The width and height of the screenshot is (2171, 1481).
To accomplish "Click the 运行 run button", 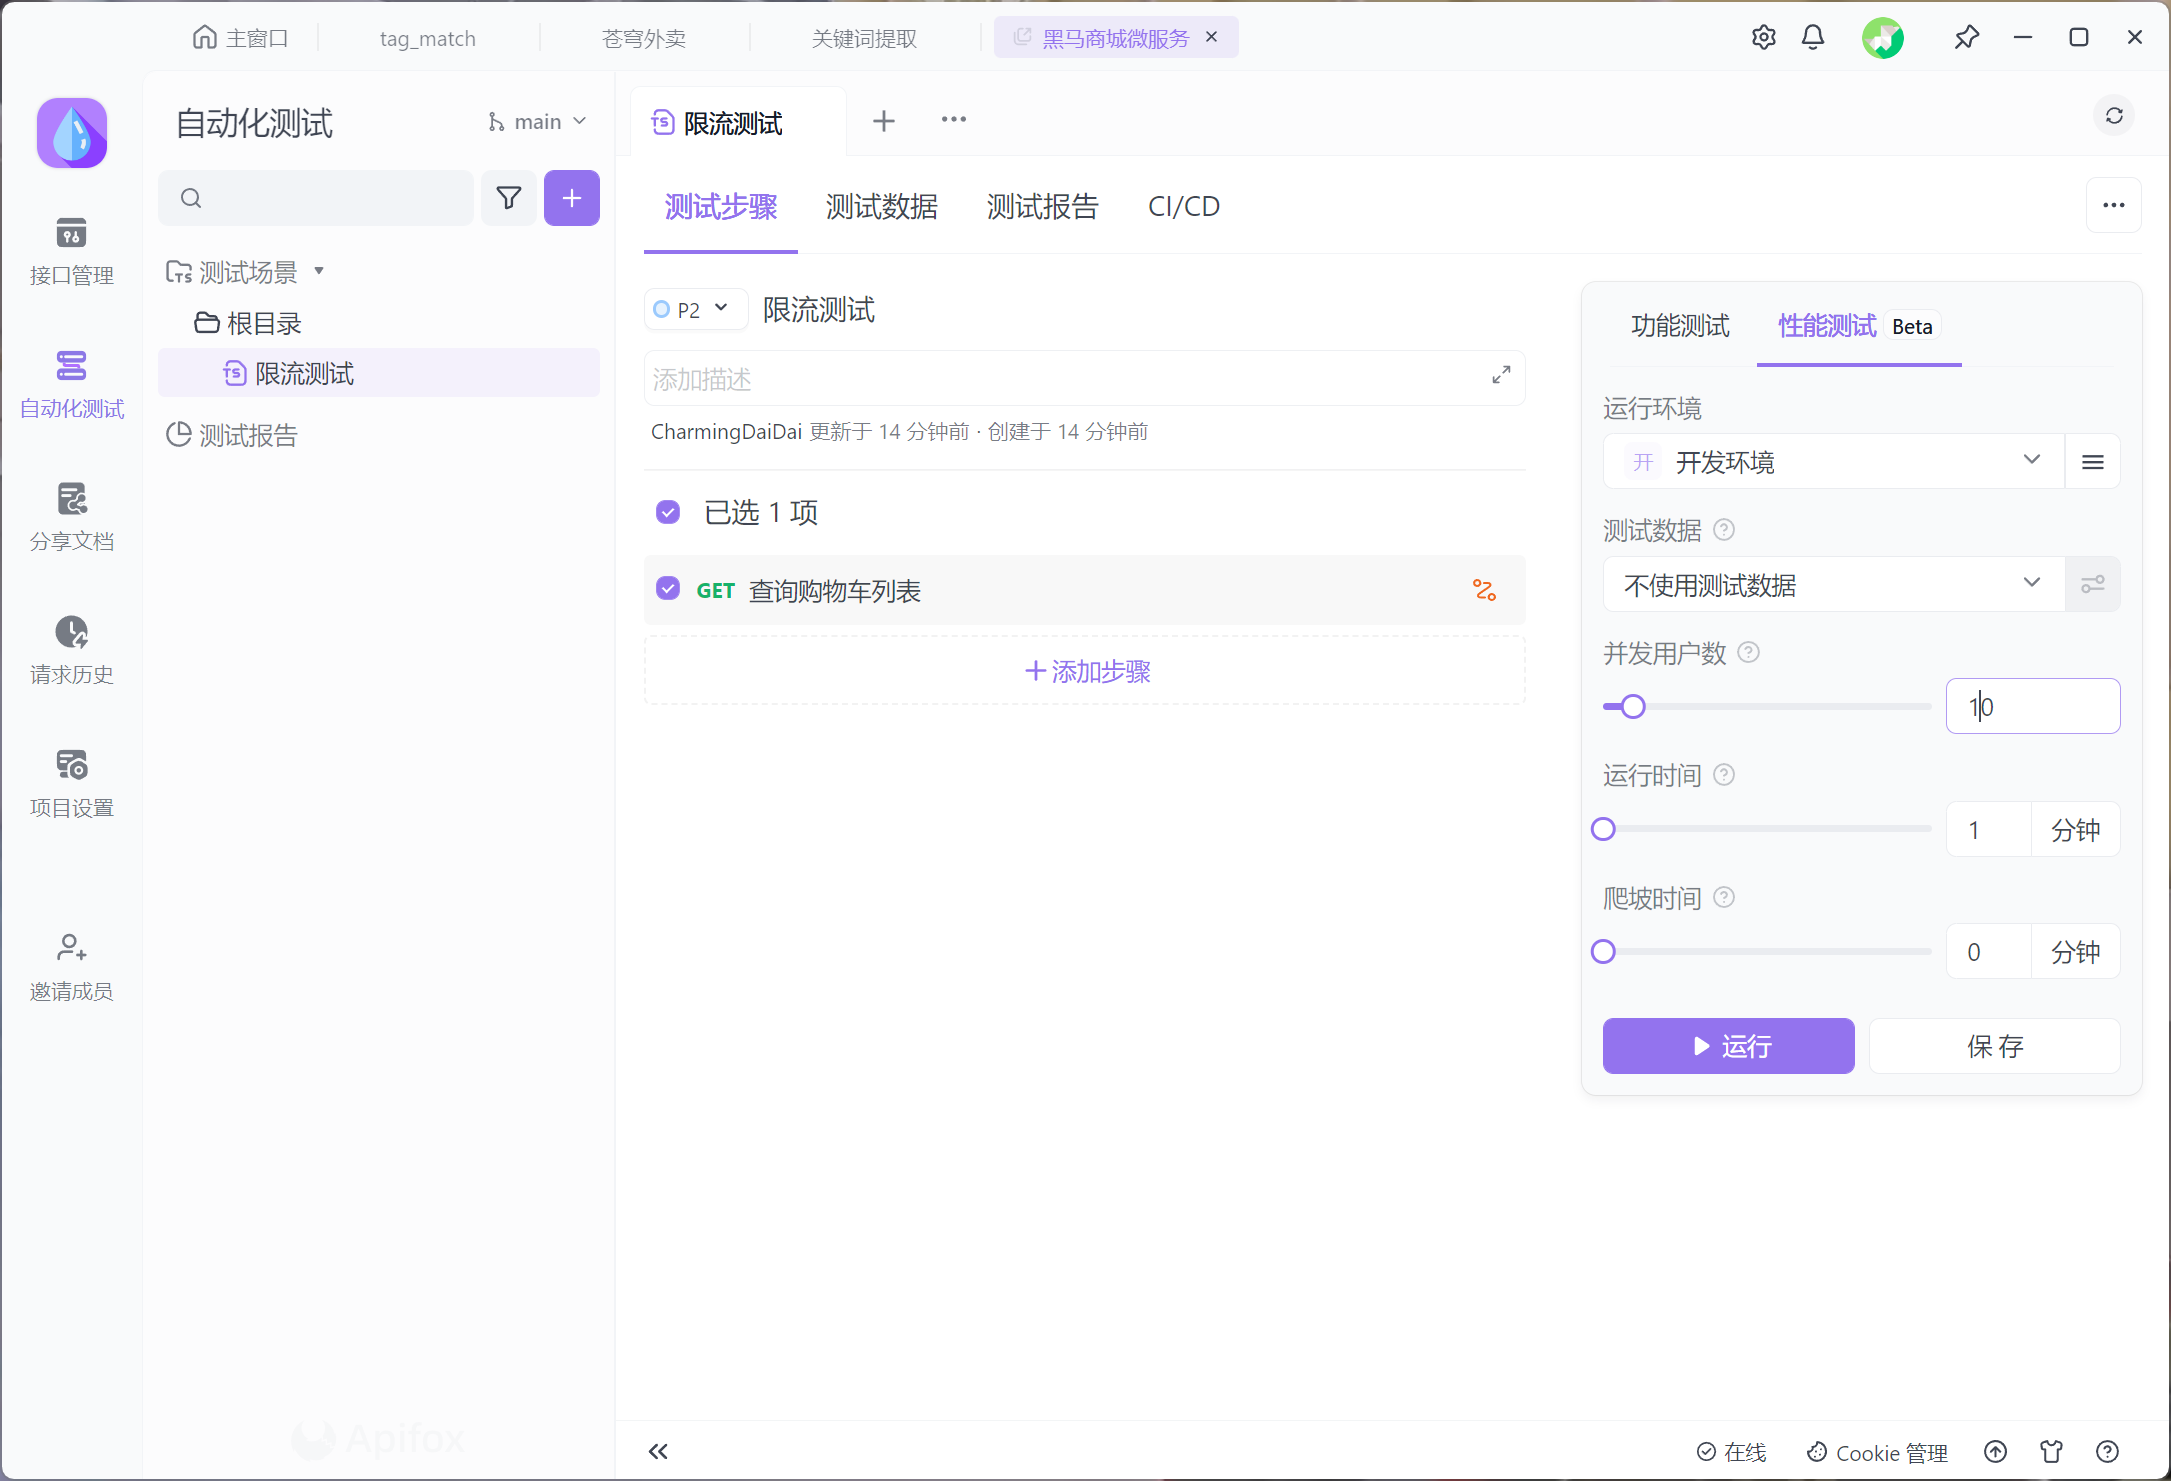I will click(1727, 1046).
